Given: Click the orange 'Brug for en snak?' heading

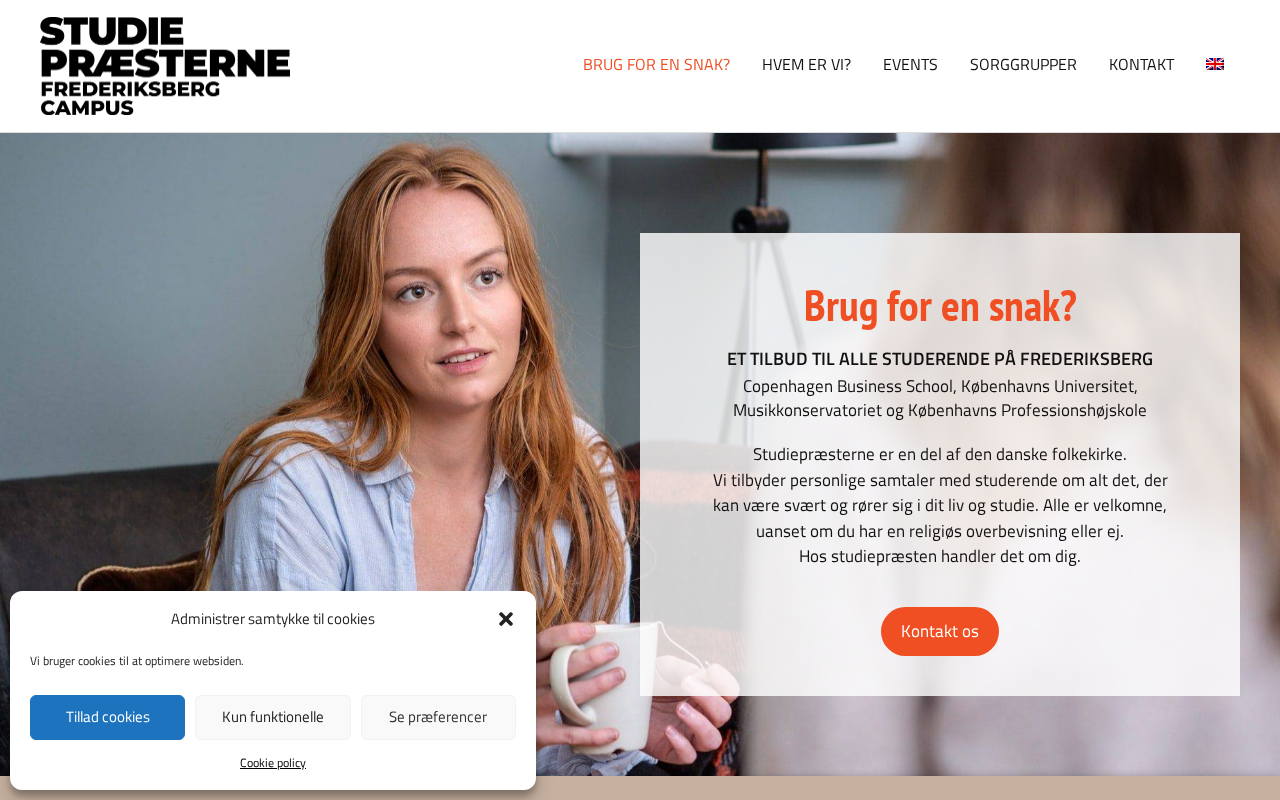Looking at the screenshot, I should click(940, 306).
